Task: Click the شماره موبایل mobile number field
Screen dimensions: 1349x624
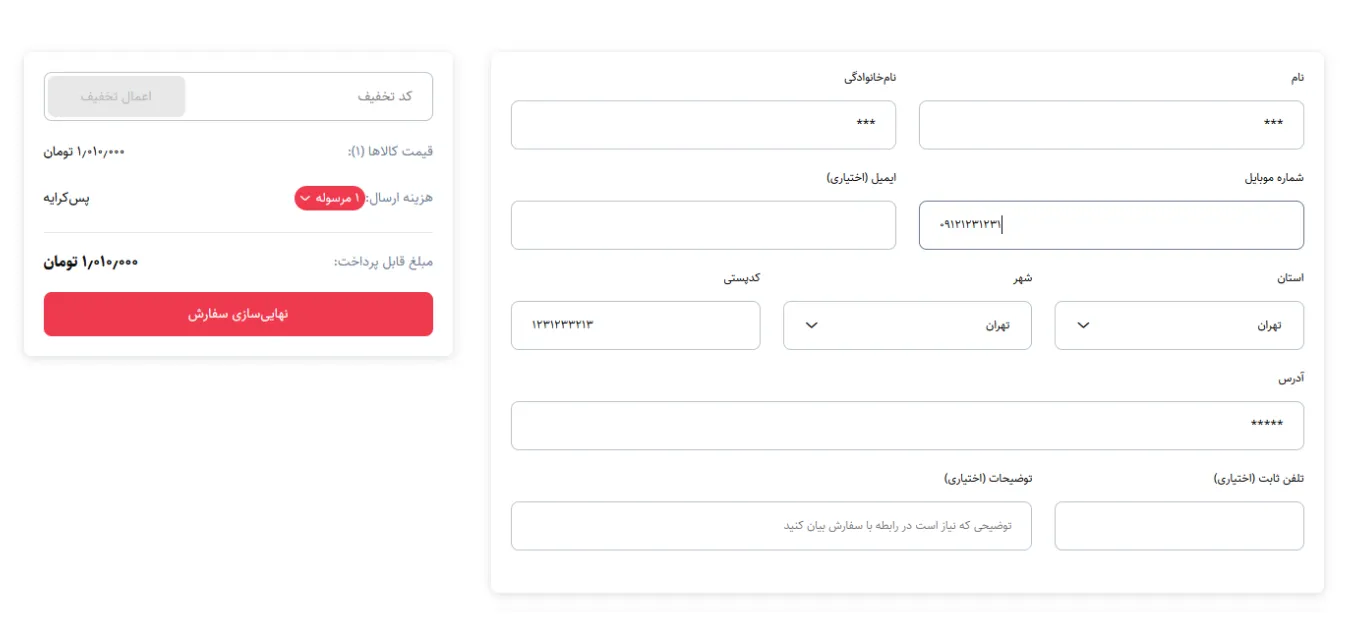Action: point(1110,225)
